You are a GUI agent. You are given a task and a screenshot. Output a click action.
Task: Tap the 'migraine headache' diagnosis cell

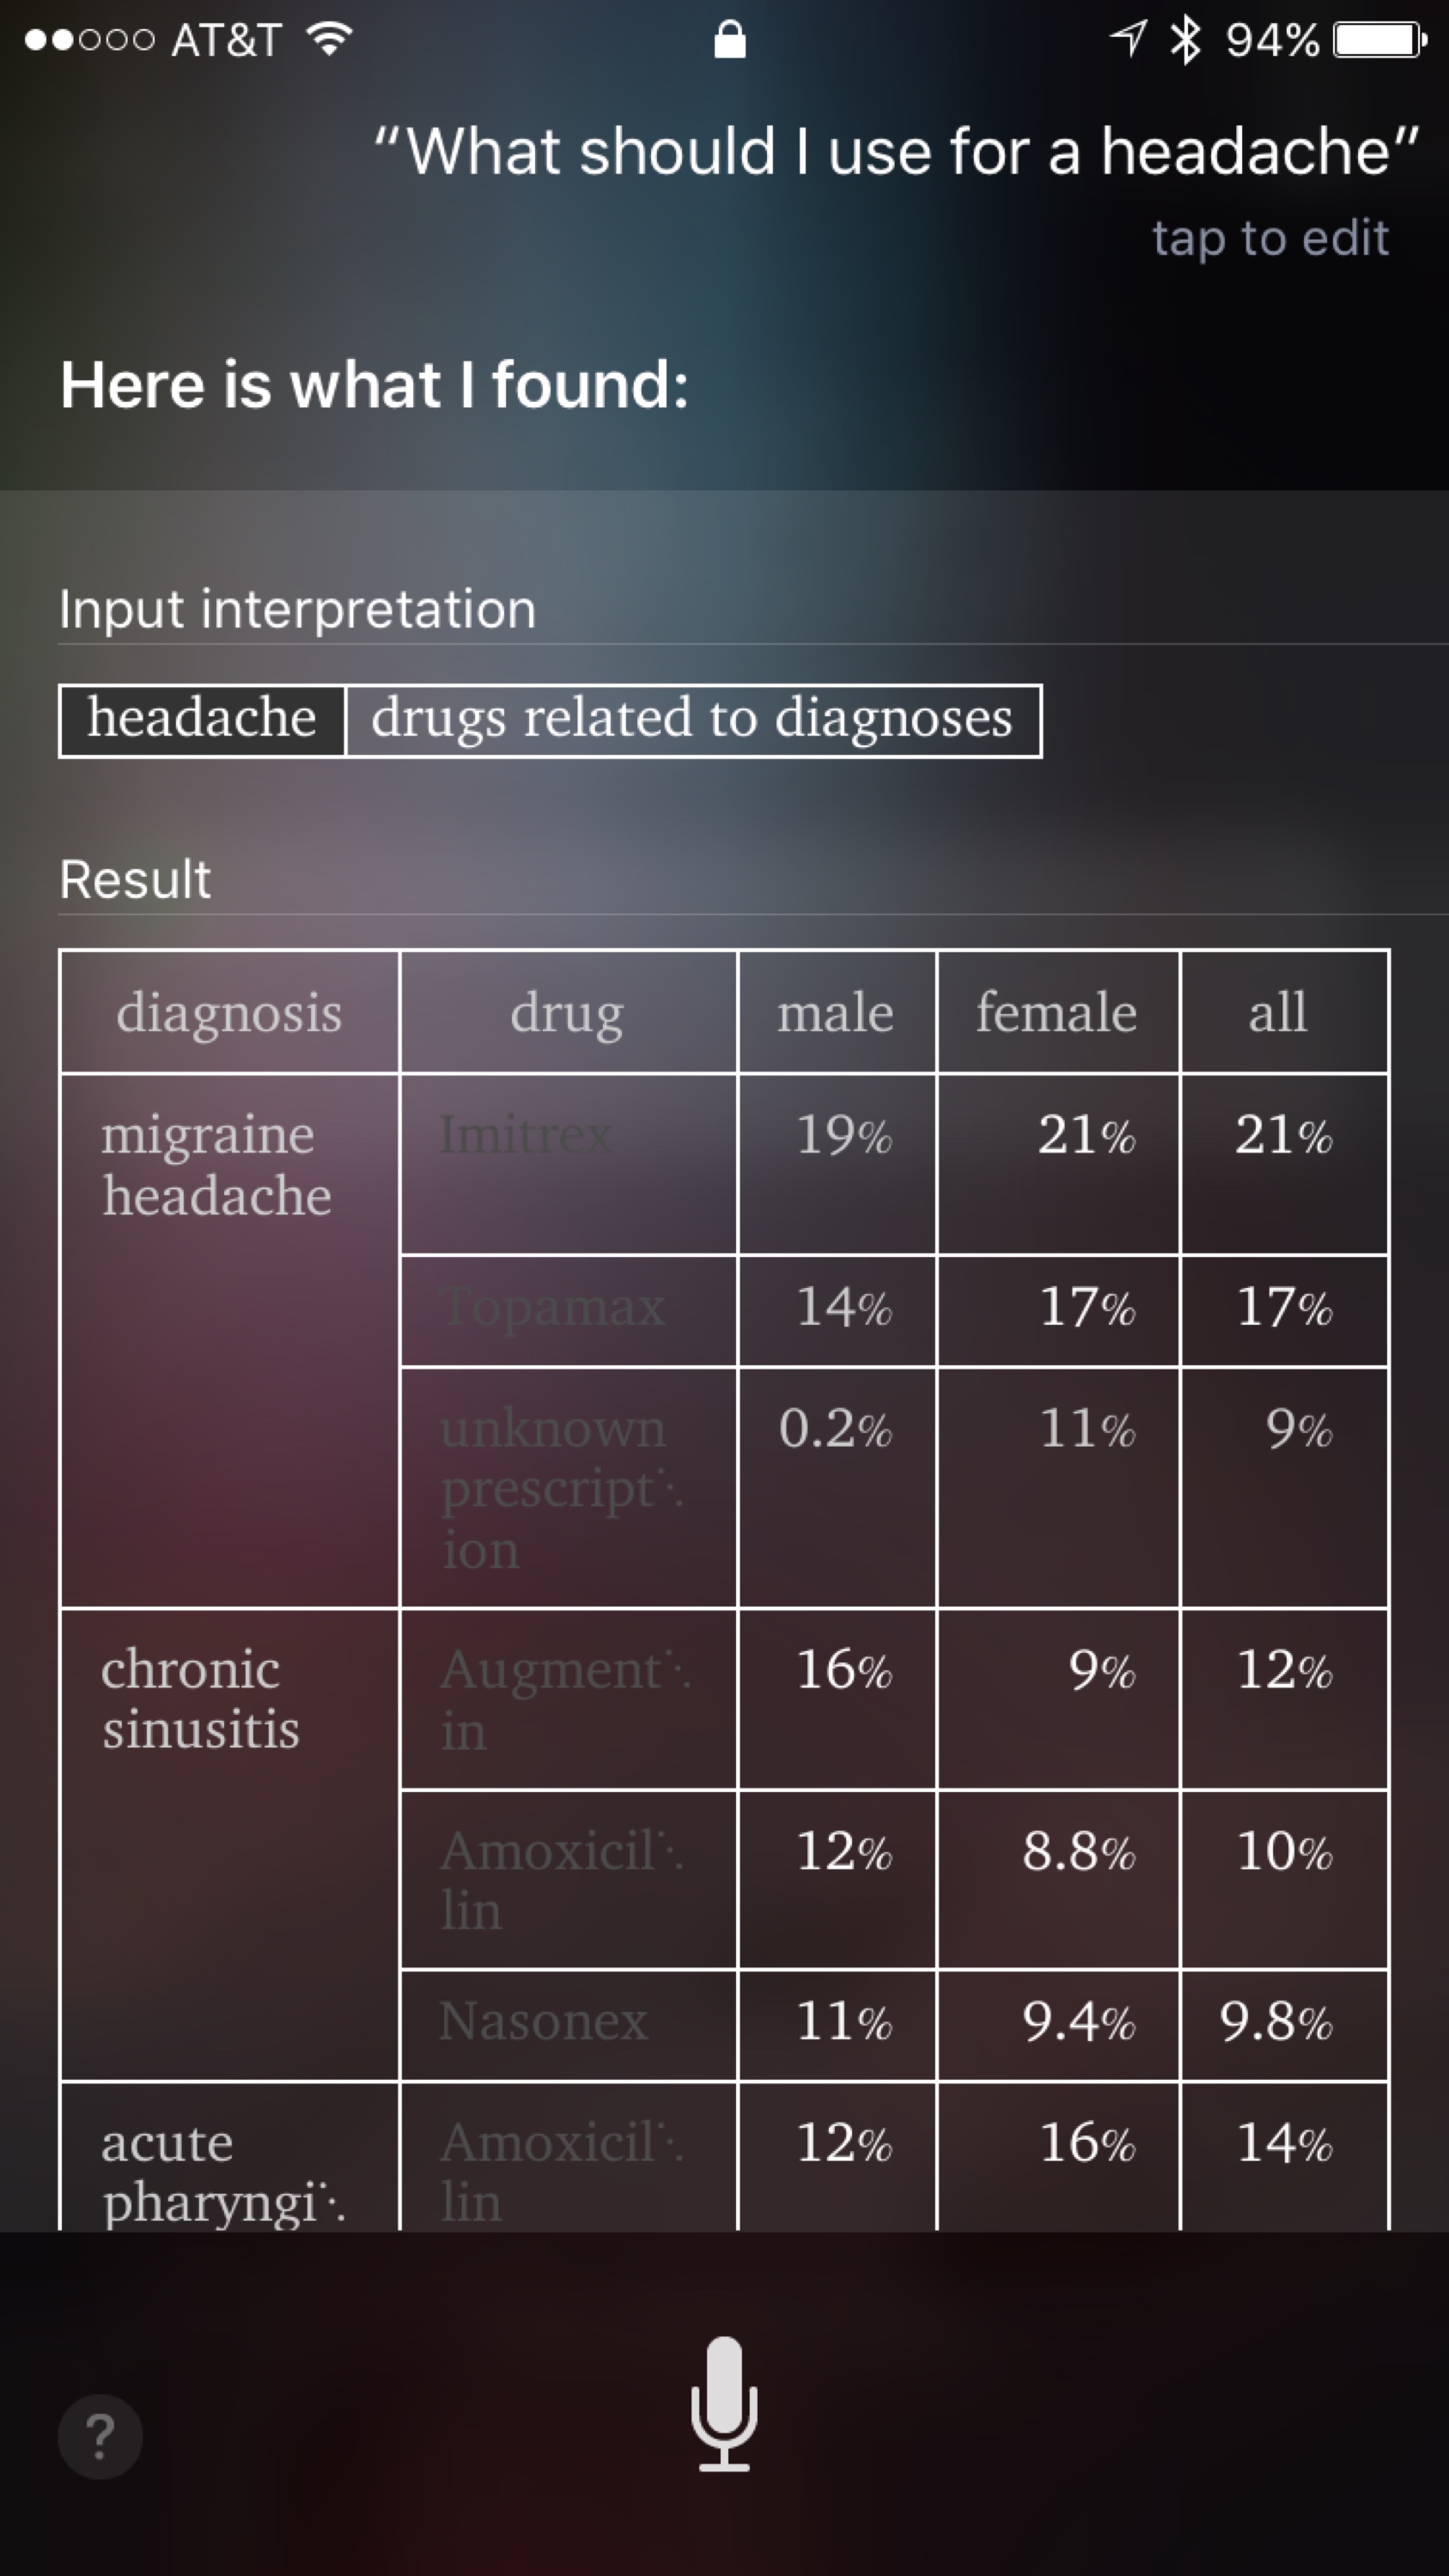(x=229, y=1340)
